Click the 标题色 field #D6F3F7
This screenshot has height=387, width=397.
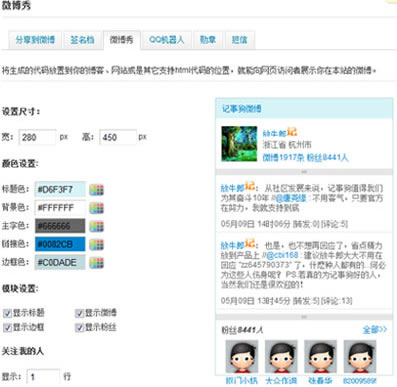(60, 190)
